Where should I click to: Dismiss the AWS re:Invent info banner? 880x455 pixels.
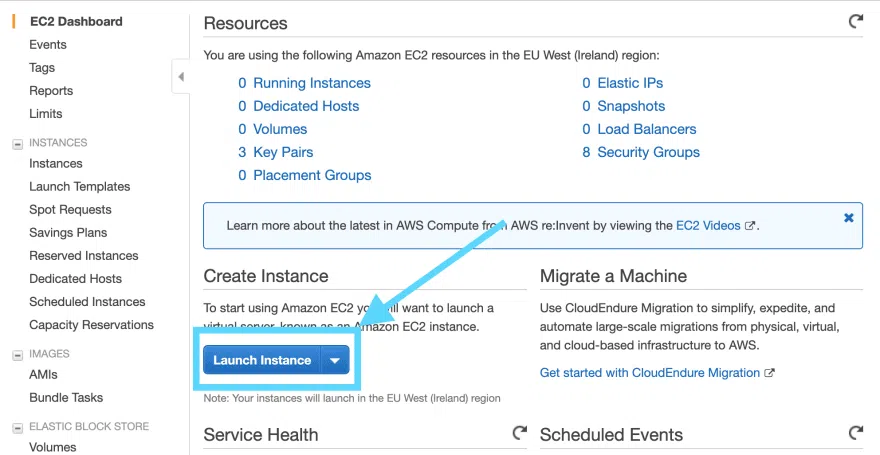(x=848, y=217)
